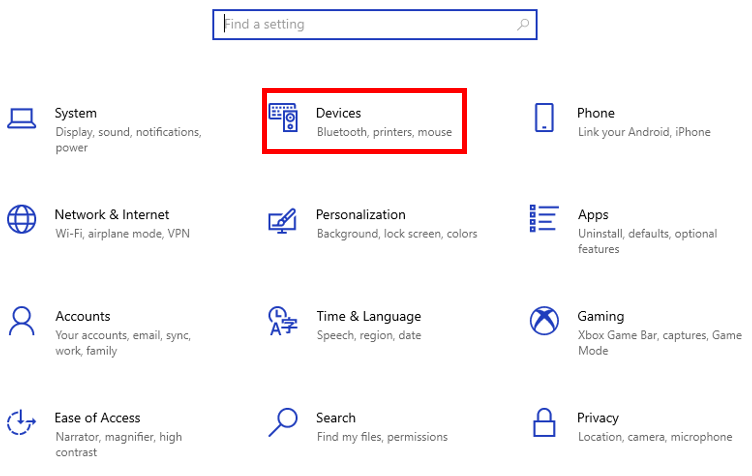
Task: Open the System heading link
Action: click(76, 113)
